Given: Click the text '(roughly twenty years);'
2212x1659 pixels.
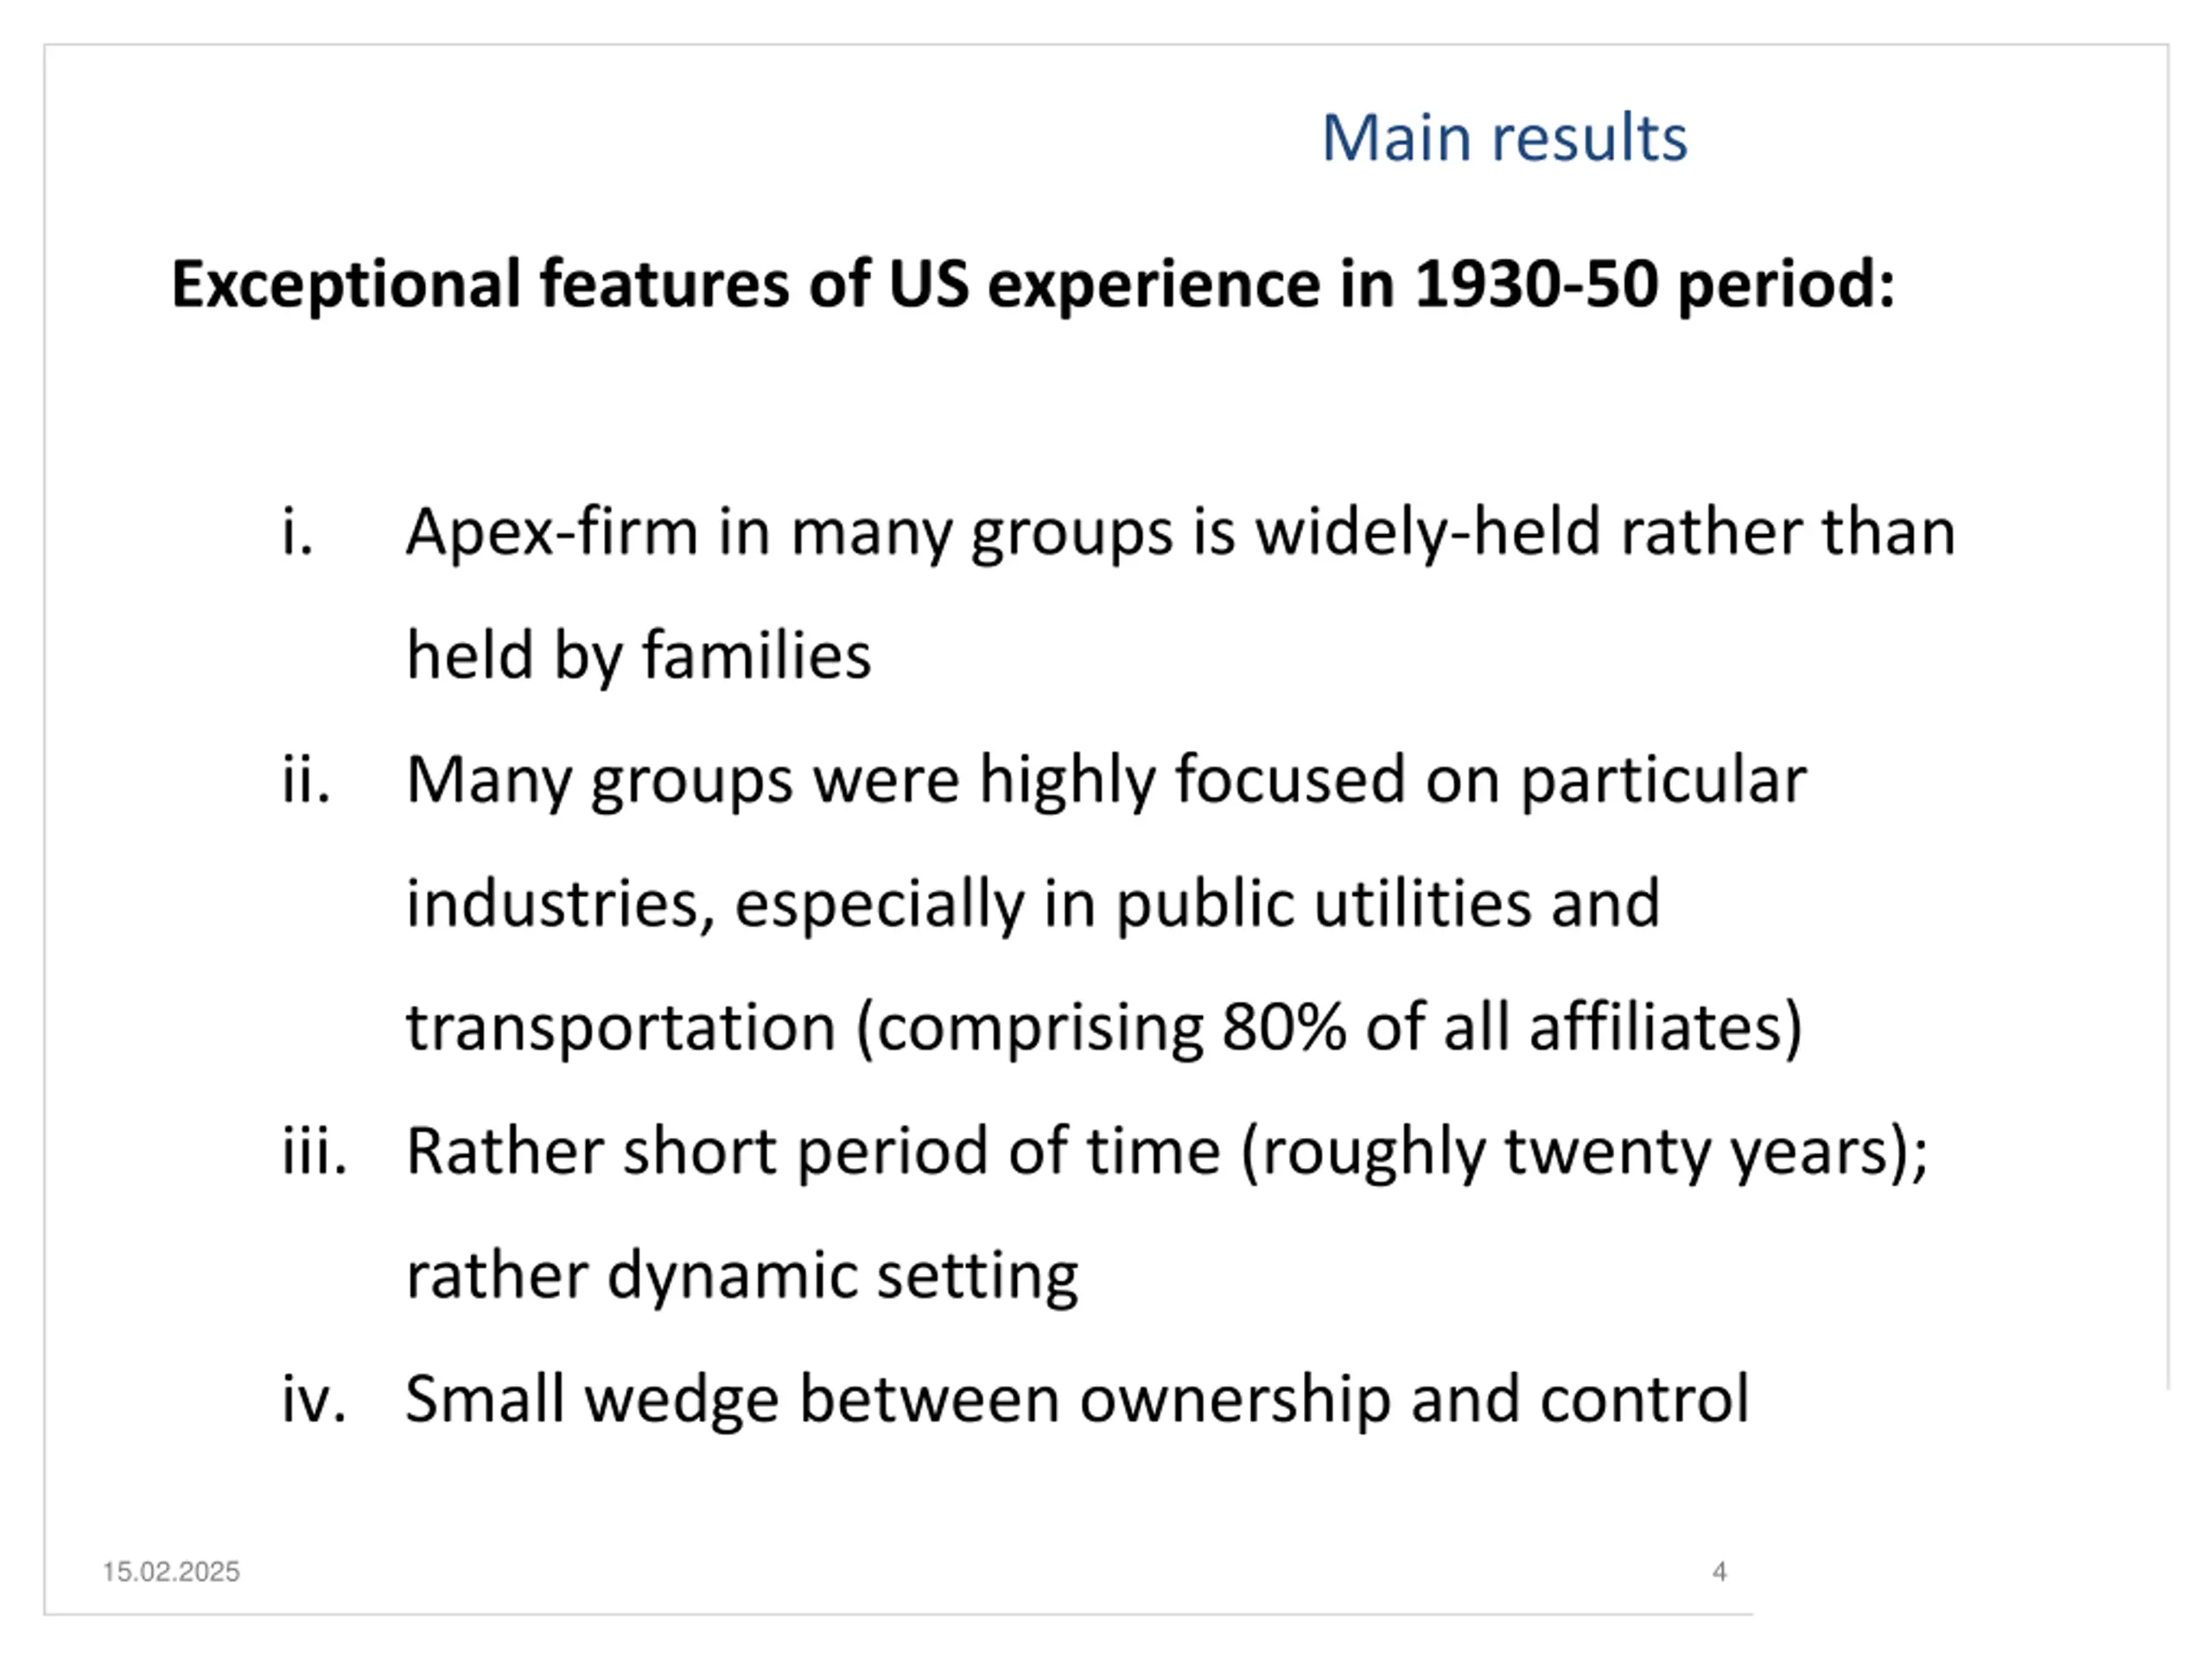Looking at the screenshot, I should coord(1584,1153).
